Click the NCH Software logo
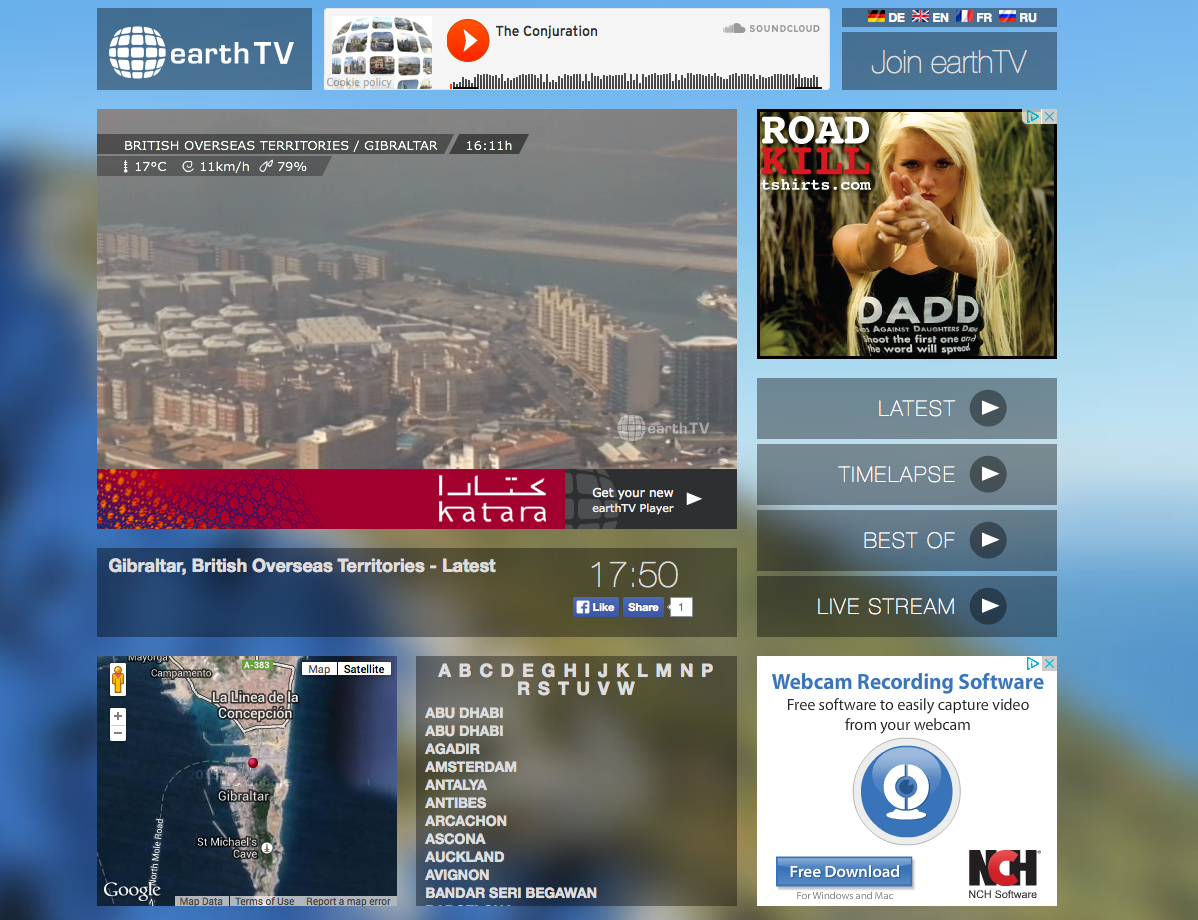The height and width of the screenshot is (920, 1198). [x=1002, y=875]
